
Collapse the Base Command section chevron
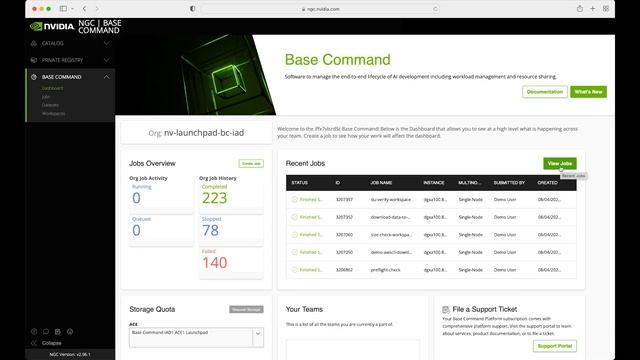(107, 77)
